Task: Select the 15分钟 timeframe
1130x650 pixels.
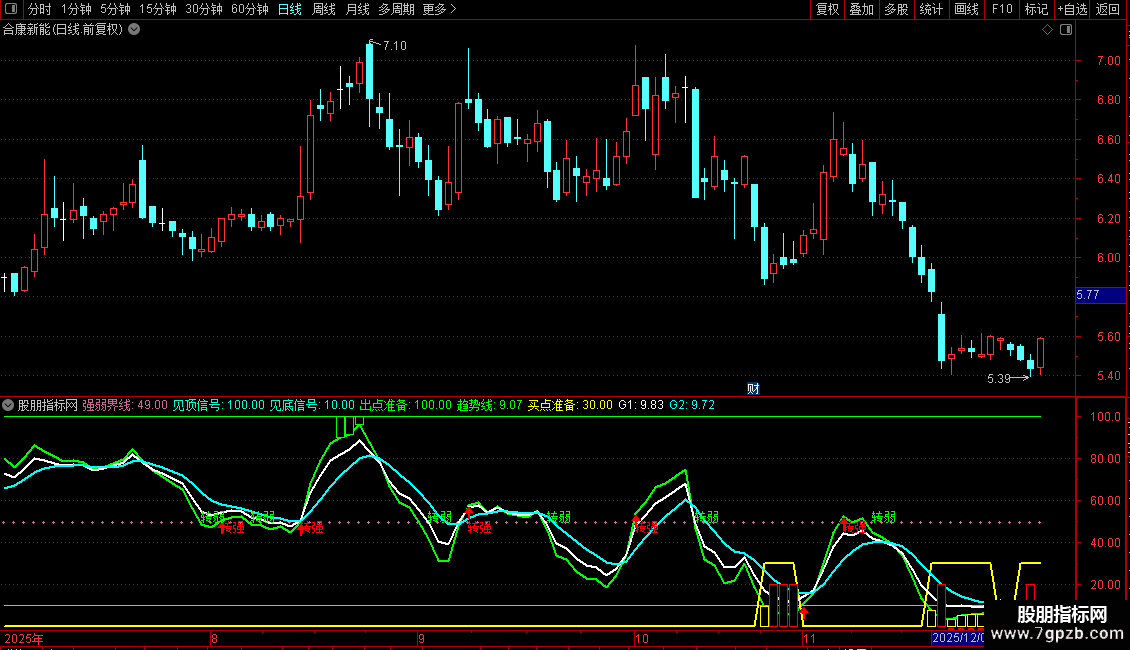Action: point(158,9)
